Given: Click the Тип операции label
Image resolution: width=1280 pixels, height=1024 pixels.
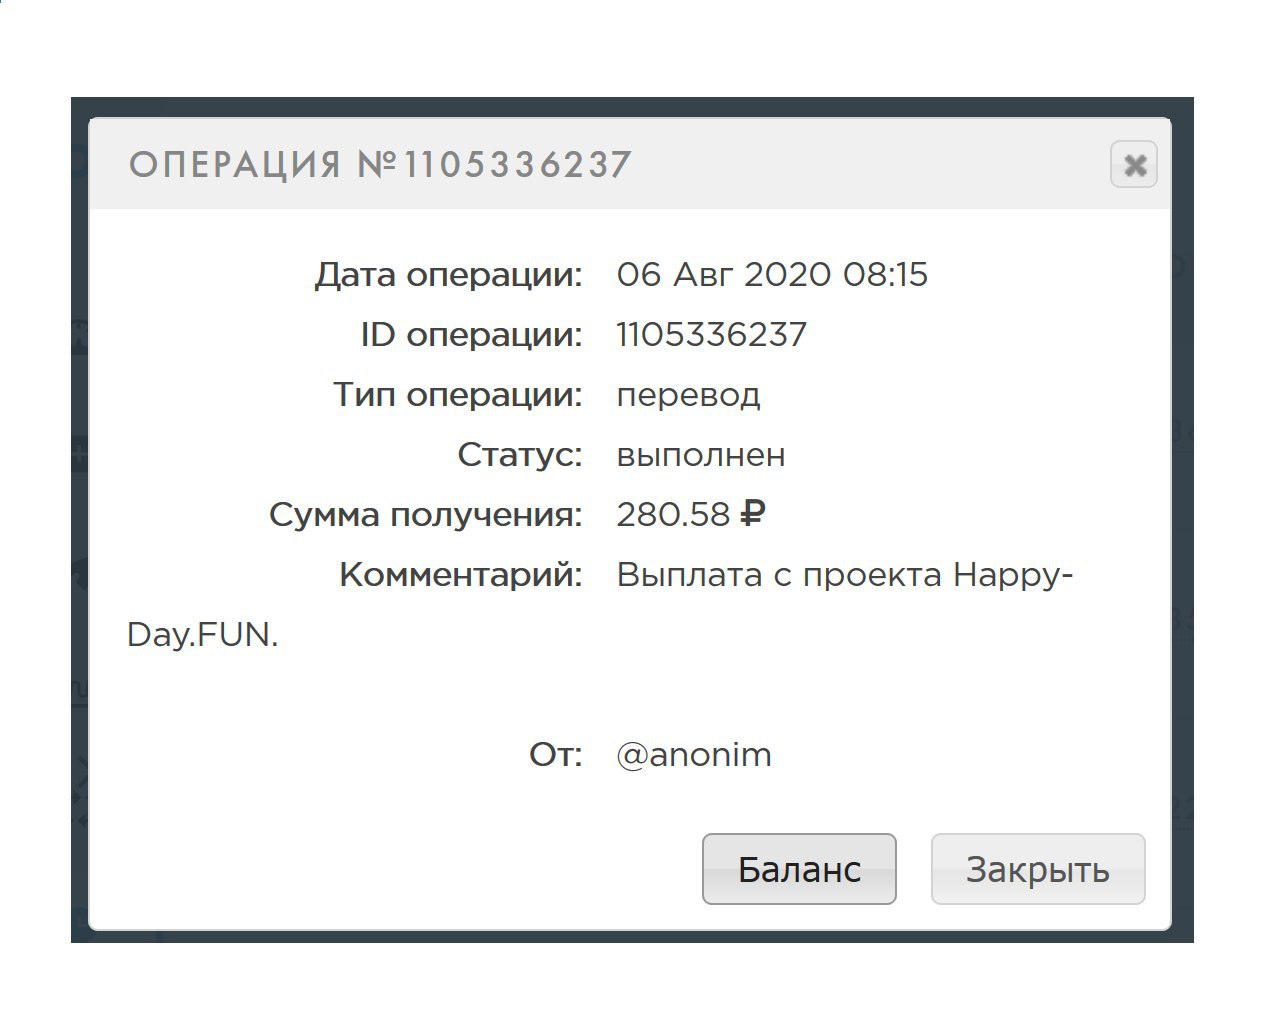Looking at the screenshot, I should (x=457, y=395).
